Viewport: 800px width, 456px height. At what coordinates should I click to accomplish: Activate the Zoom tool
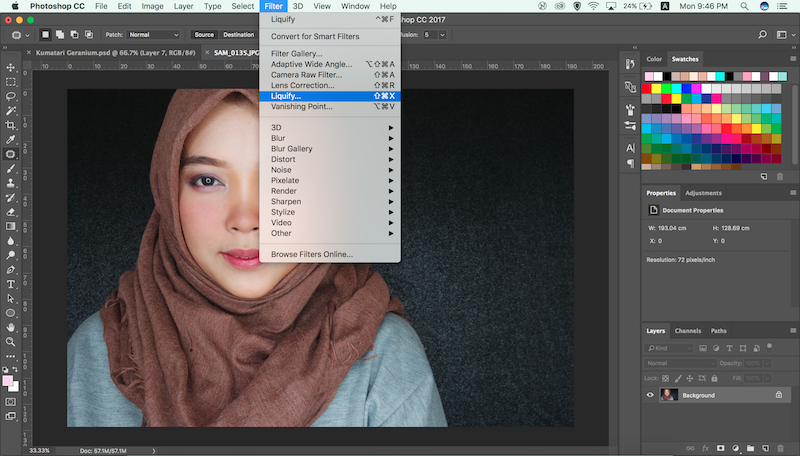[11, 341]
